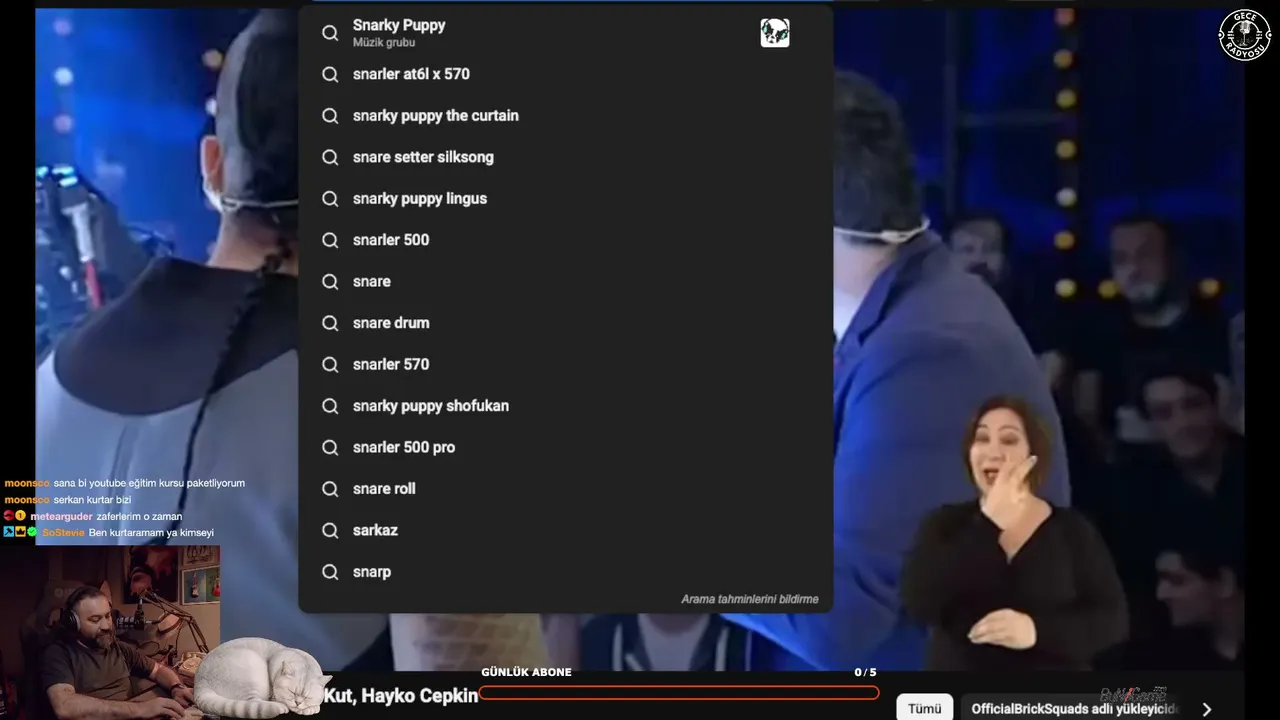Select the 'Tümü' filter chip
Screen dimensions: 1280x720
pos(924,708)
